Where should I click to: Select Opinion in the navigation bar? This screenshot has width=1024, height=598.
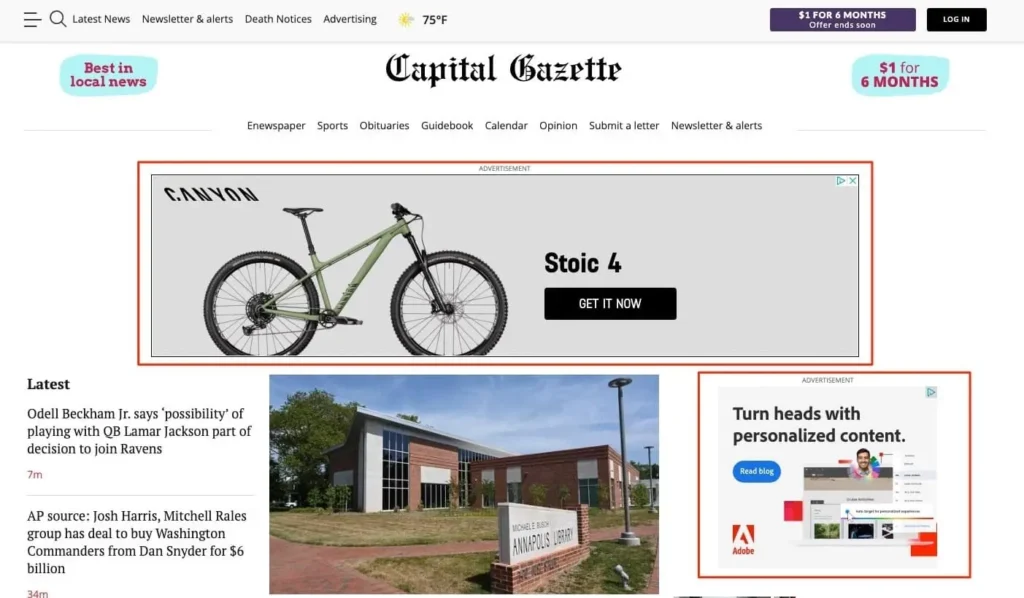click(558, 125)
